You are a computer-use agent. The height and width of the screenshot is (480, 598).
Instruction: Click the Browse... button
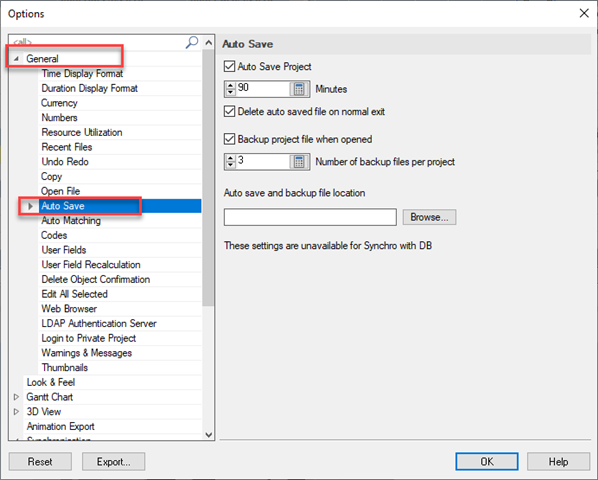pyautogui.click(x=429, y=217)
